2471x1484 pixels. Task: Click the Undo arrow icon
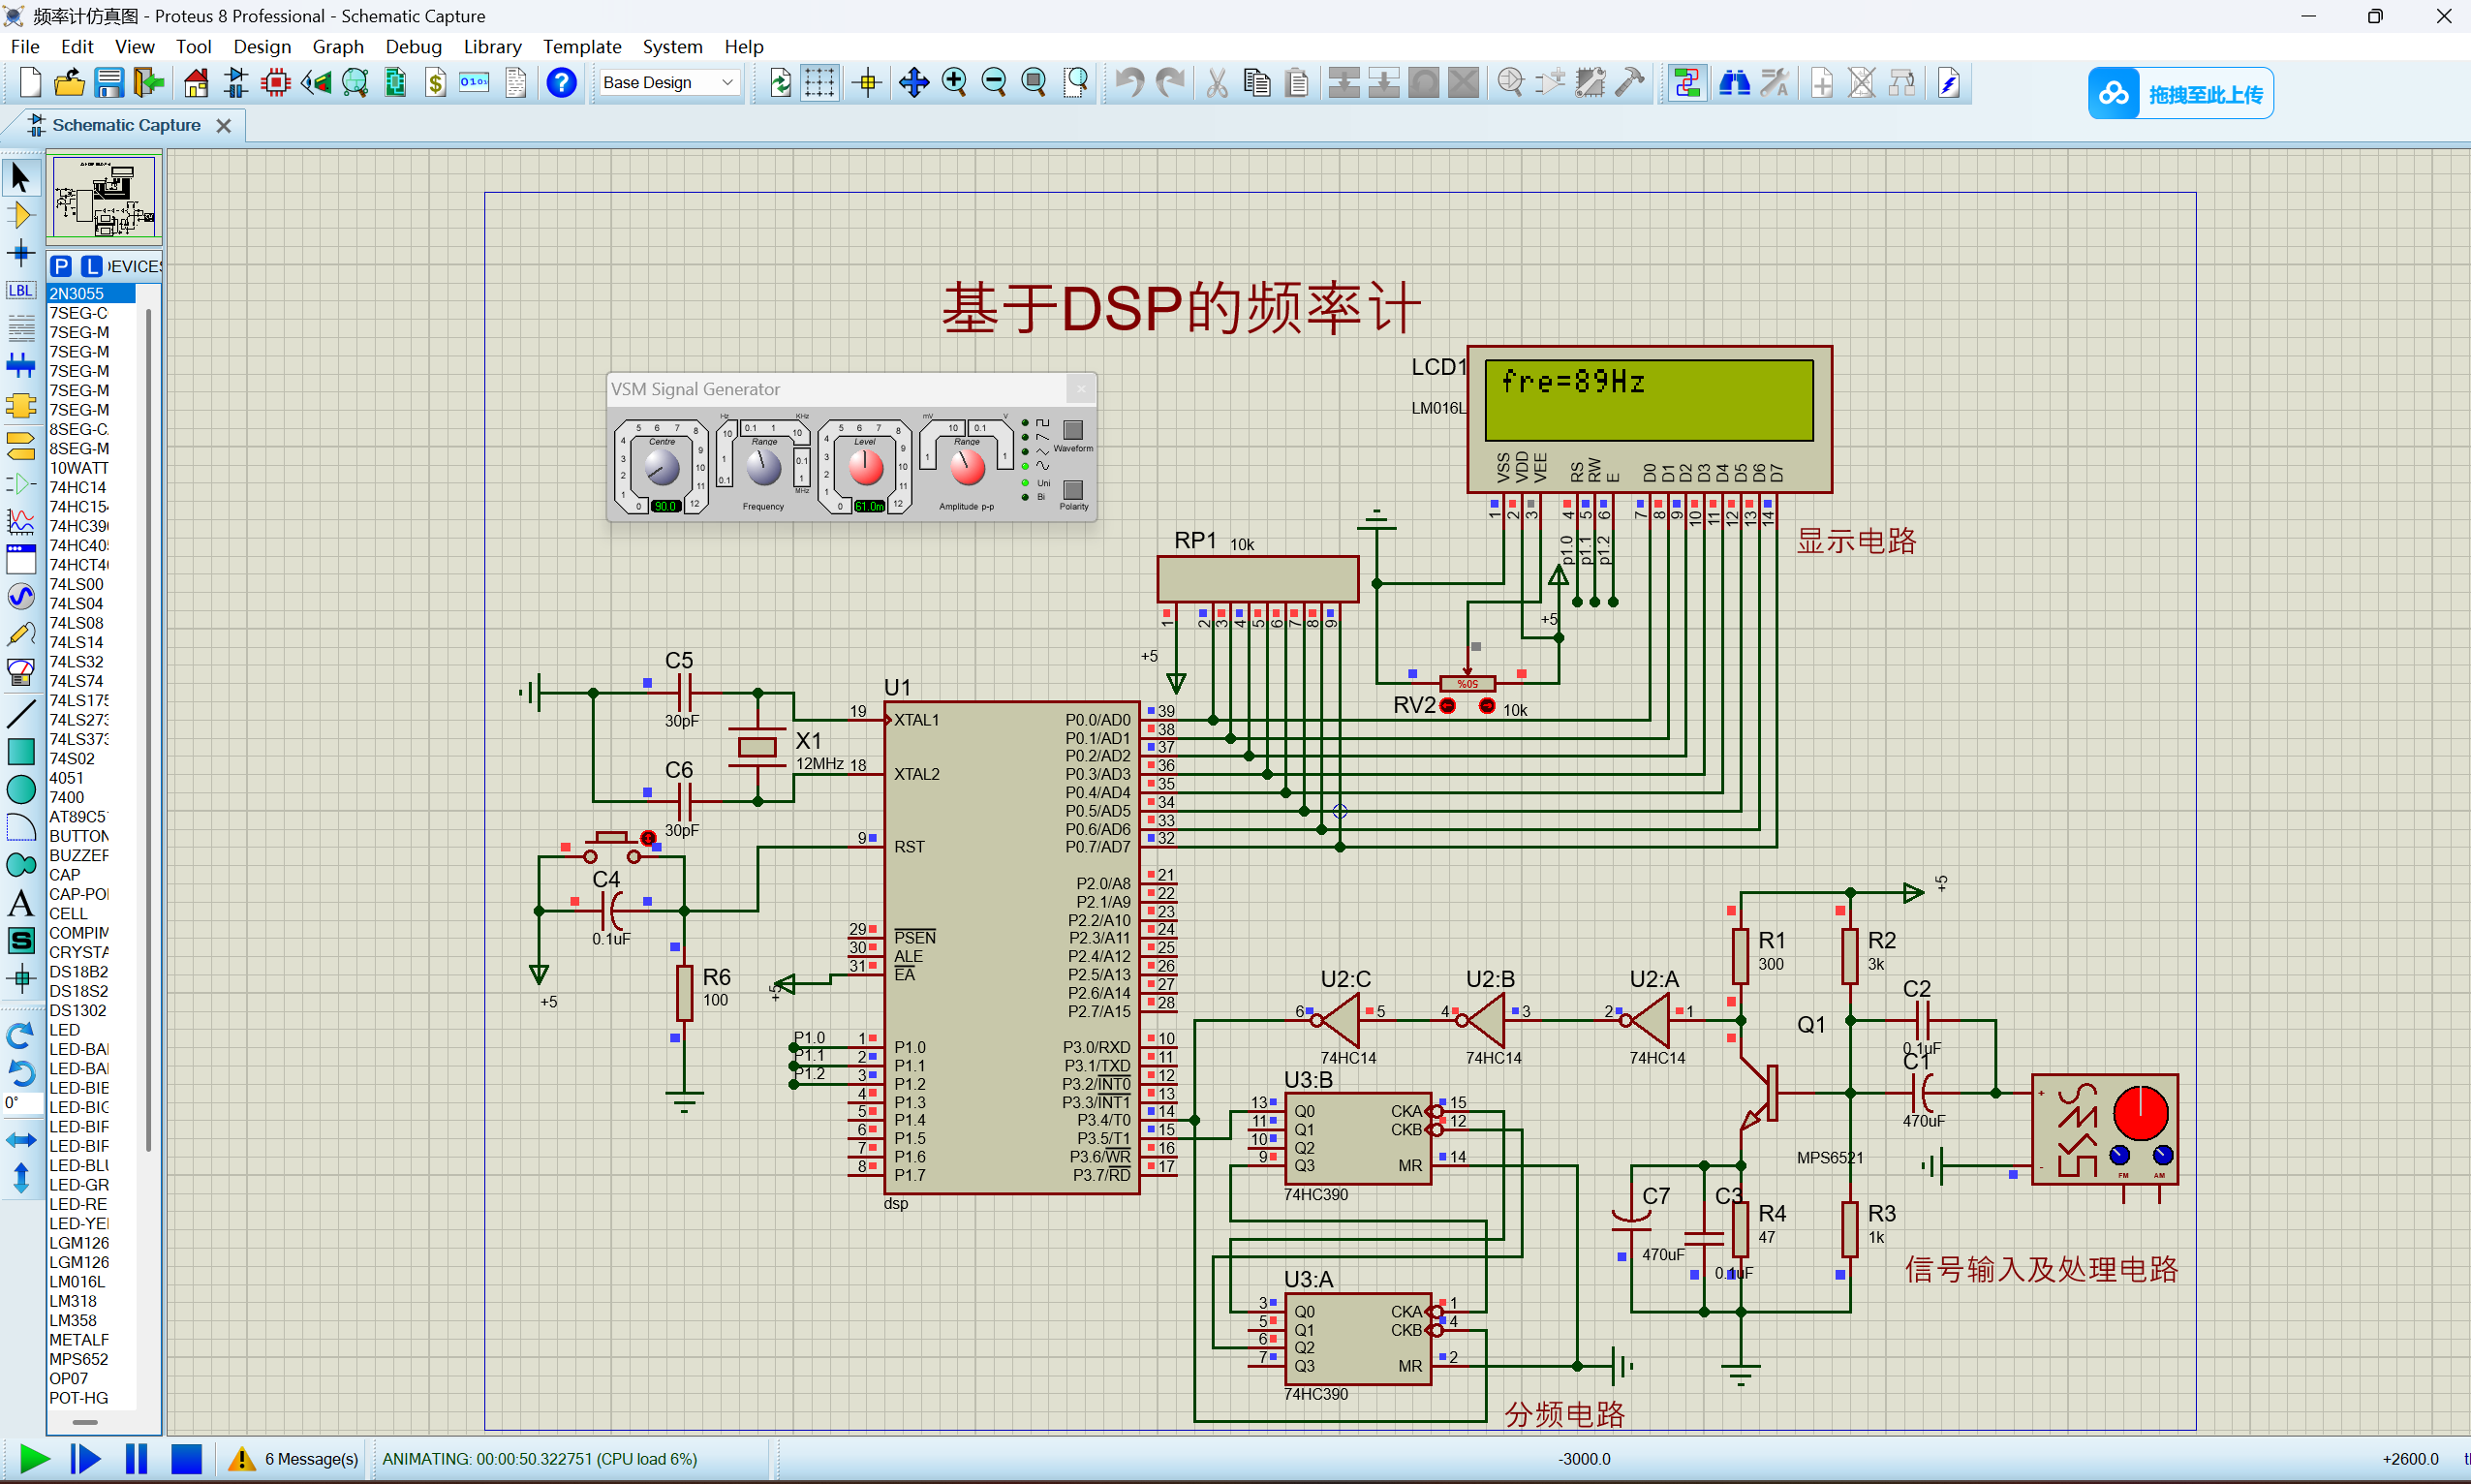(x=1129, y=83)
